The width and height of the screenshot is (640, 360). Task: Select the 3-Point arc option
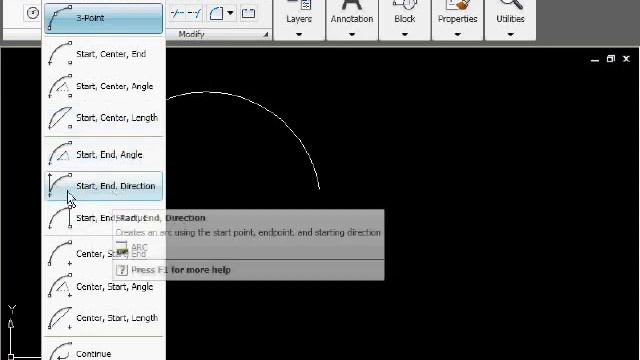coord(103,18)
